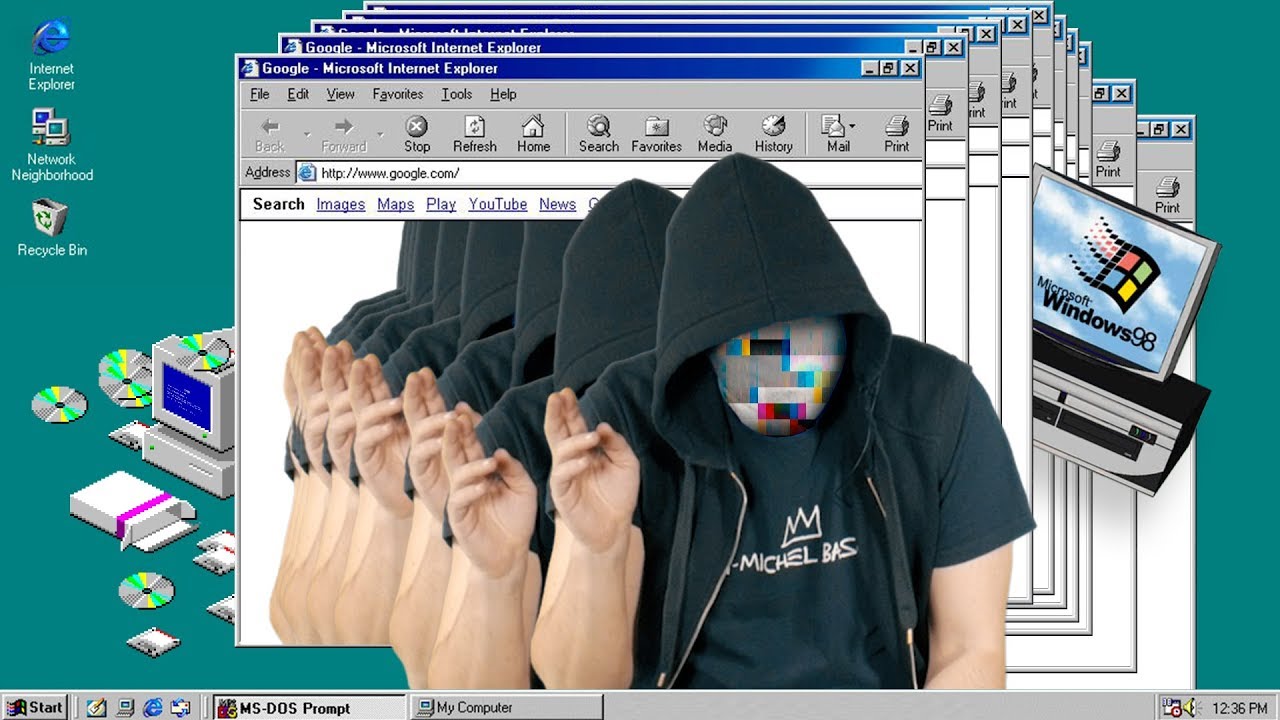Open the Help menu

coord(503,94)
